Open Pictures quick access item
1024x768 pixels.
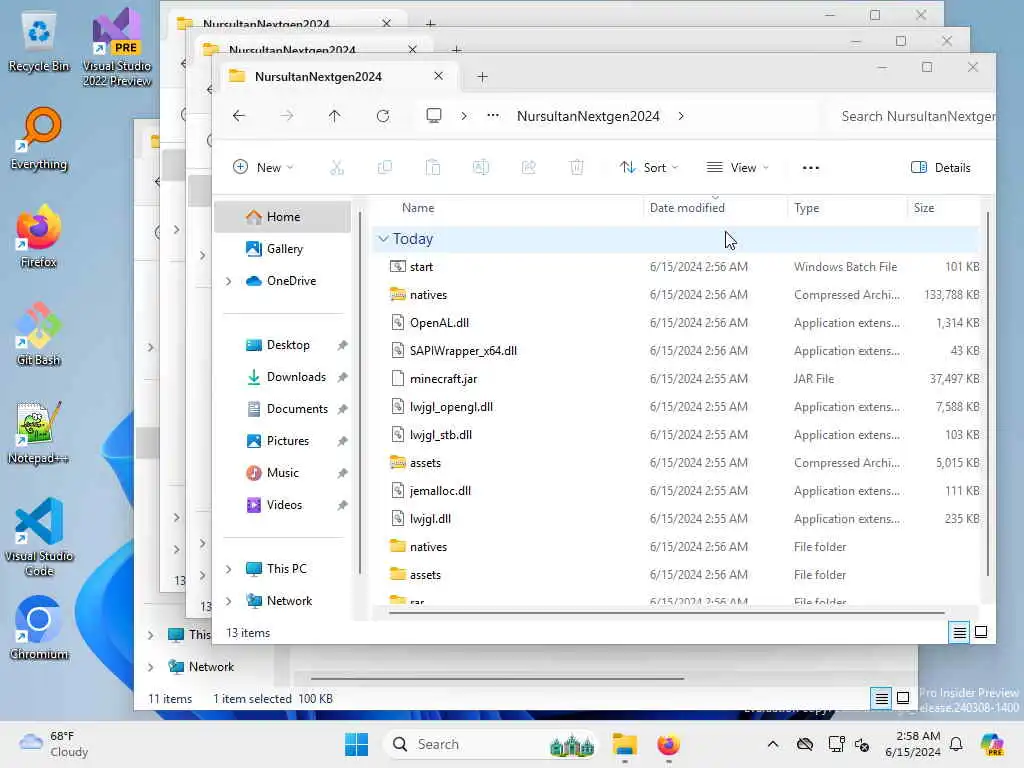(283, 441)
